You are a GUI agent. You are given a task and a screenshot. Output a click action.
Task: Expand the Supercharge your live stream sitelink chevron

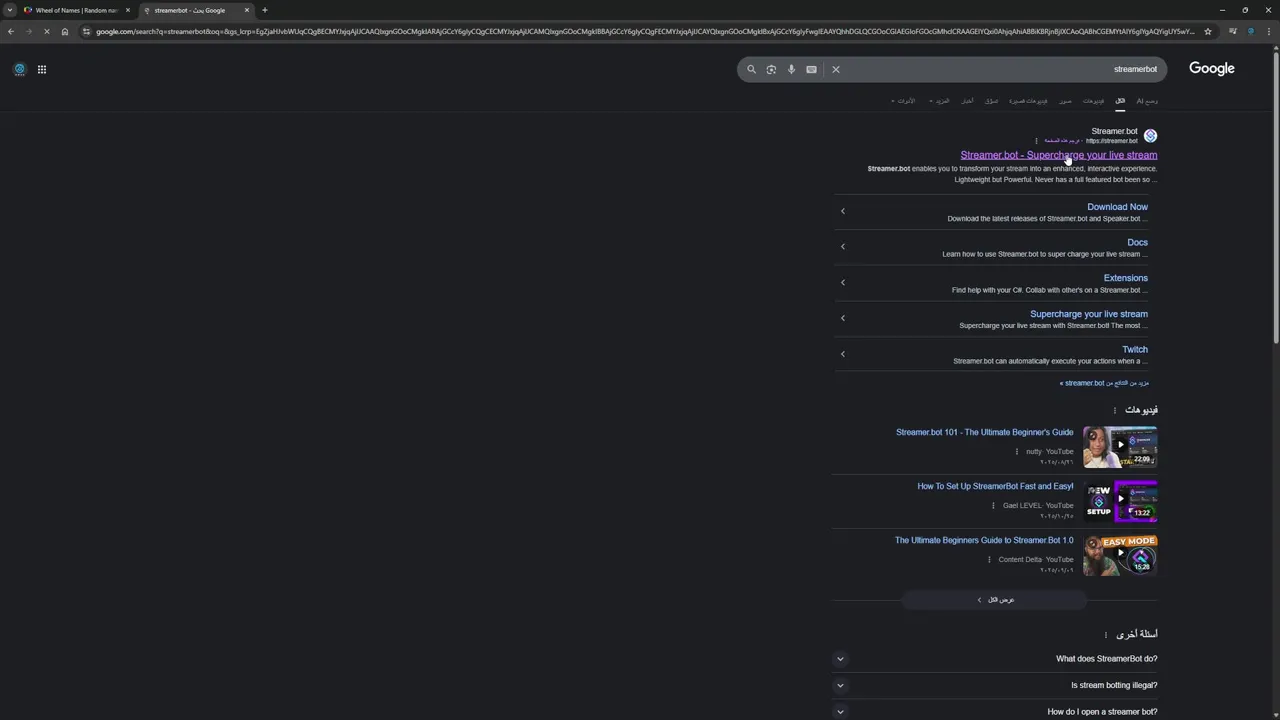coord(843,318)
